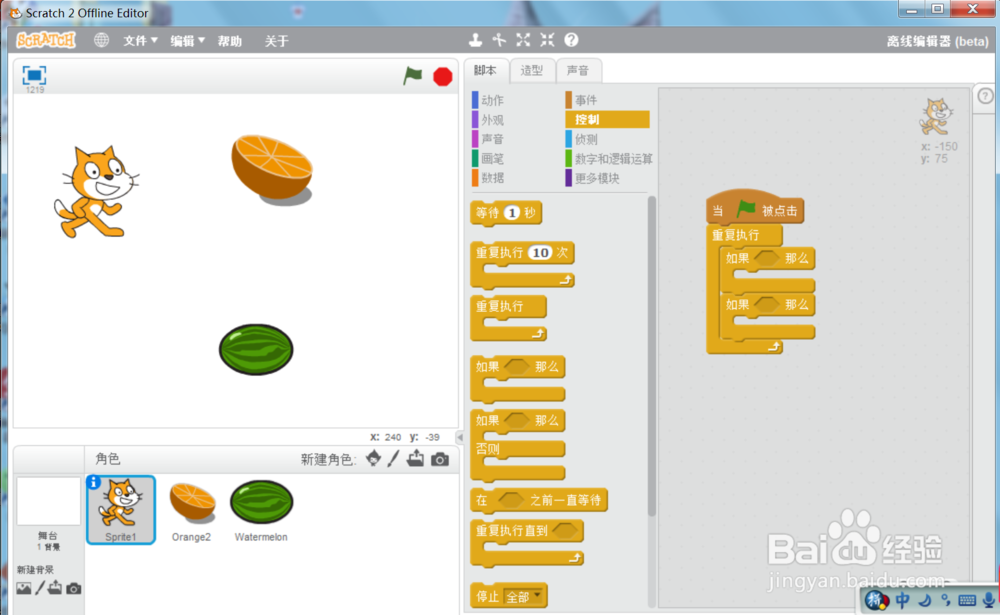Switch to the 声音 tab
Image resolution: width=1000 pixels, height=615 pixels.
tap(578, 71)
